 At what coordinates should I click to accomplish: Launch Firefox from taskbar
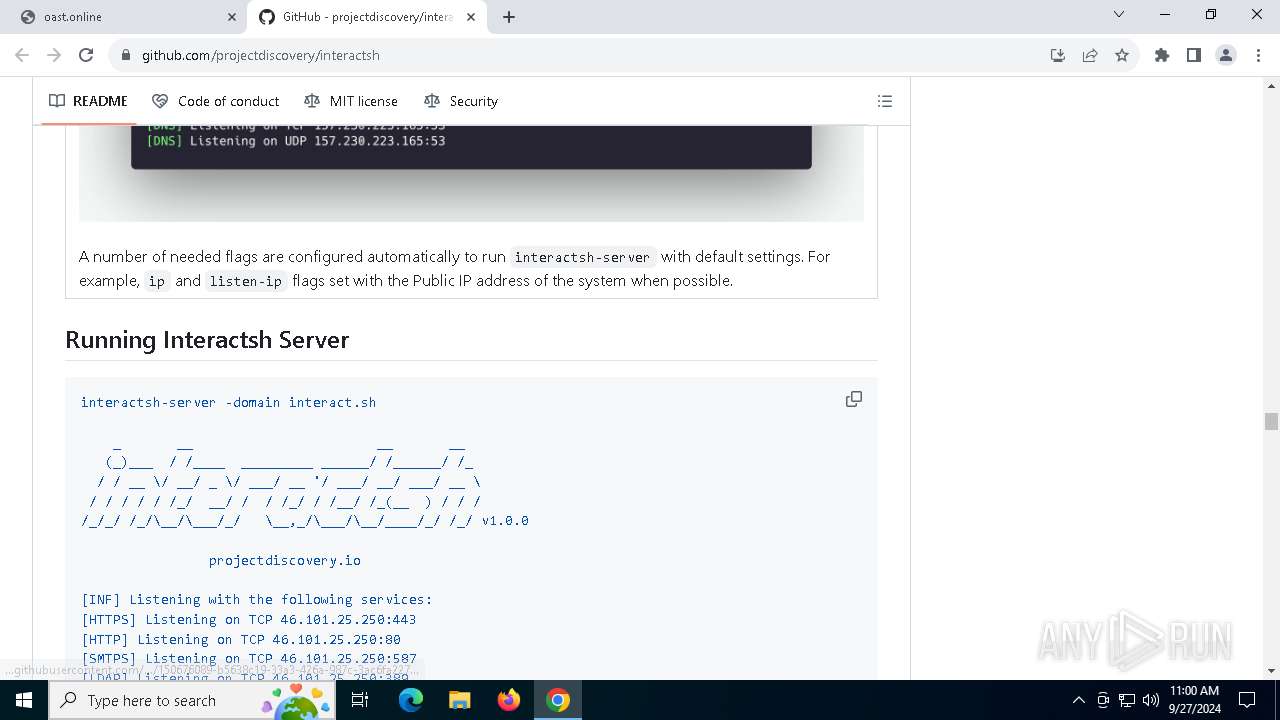(x=509, y=700)
